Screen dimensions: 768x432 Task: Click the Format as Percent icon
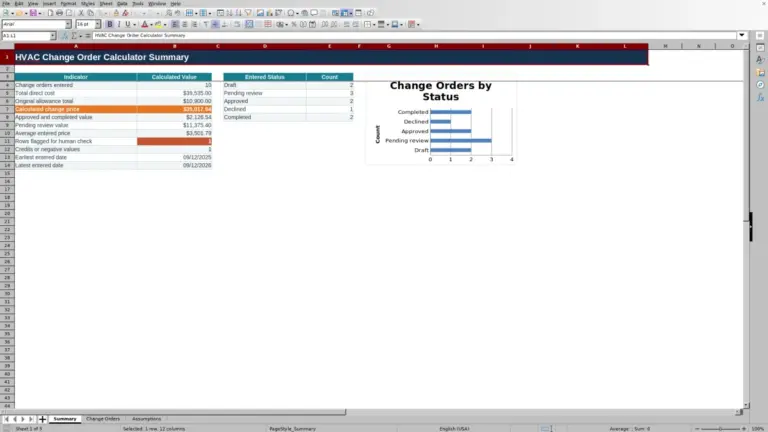click(294, 24)
